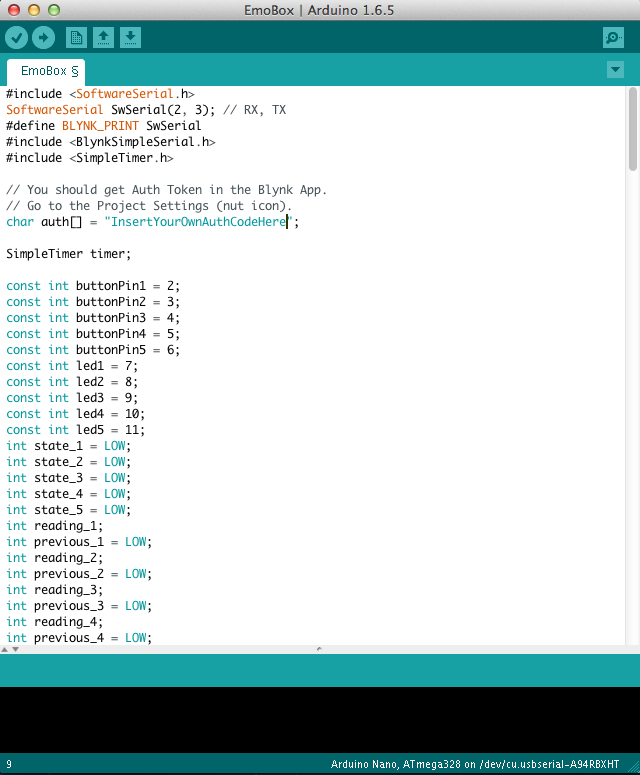The height and width of the screenshot is (775, 640).
Task: Click the "#include <SimpleTimer.h>" line
Action: (90, 158)
